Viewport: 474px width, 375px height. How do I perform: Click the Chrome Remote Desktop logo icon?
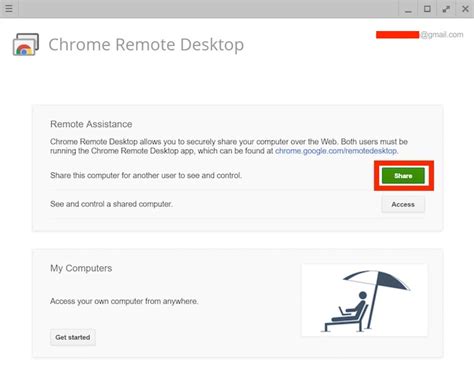[x=26, y=44]
